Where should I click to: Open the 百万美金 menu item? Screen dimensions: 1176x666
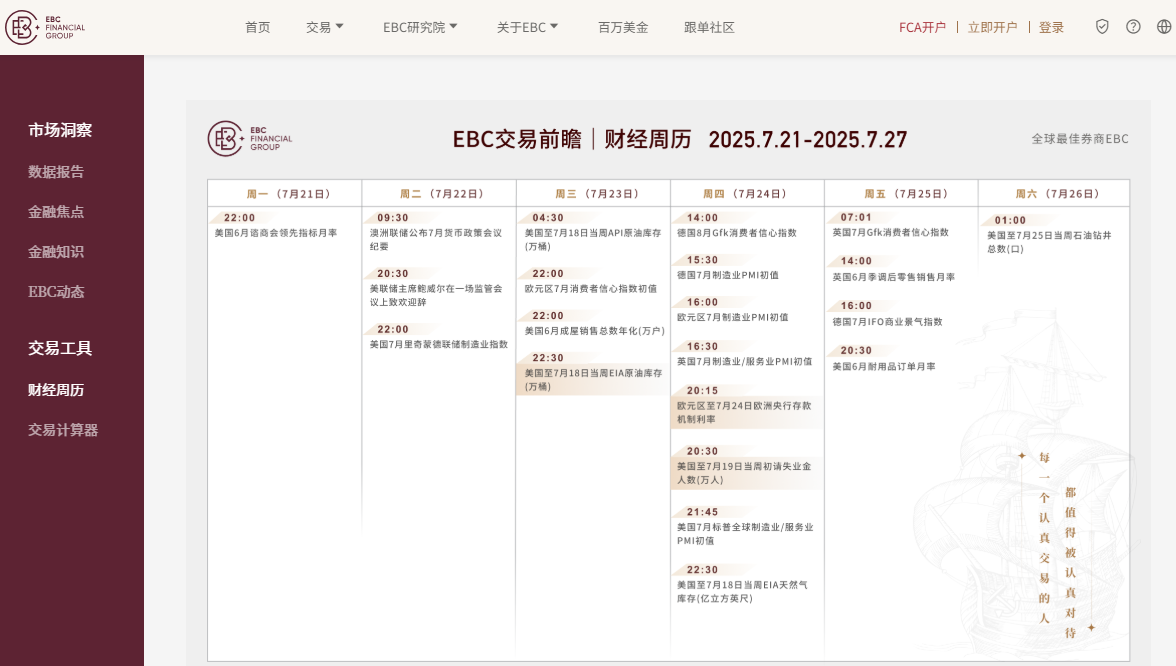[x=622, y=28]
